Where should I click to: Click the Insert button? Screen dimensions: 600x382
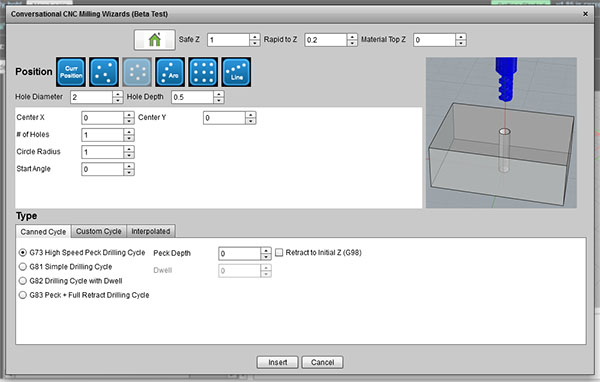click(x=277, y=362)
